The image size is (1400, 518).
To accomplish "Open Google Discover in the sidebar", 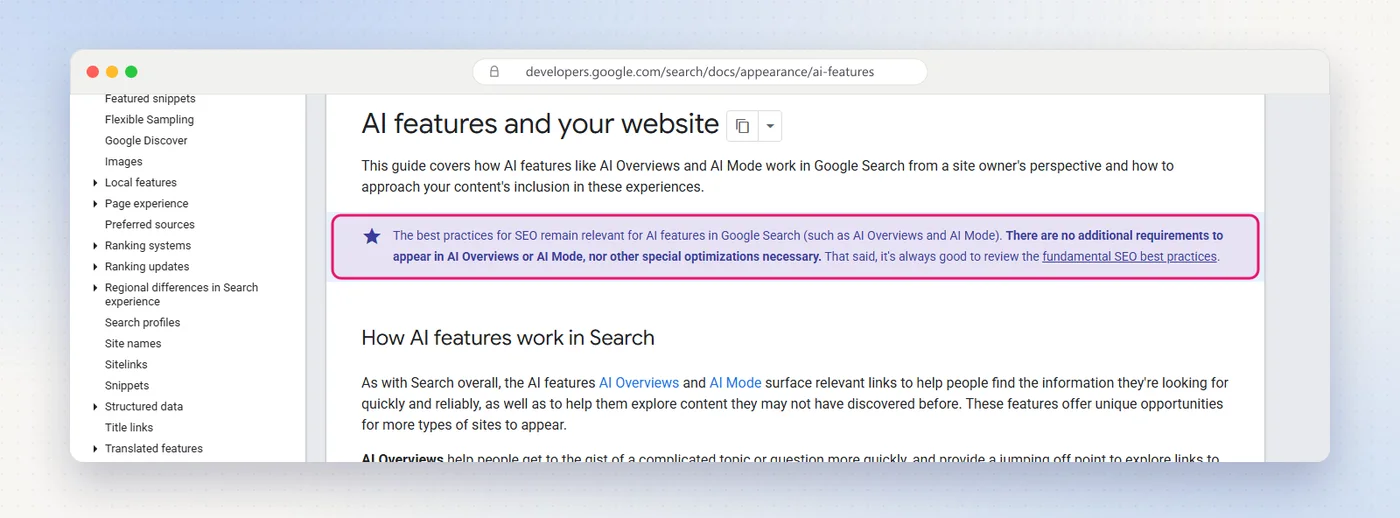I will 146,141.
